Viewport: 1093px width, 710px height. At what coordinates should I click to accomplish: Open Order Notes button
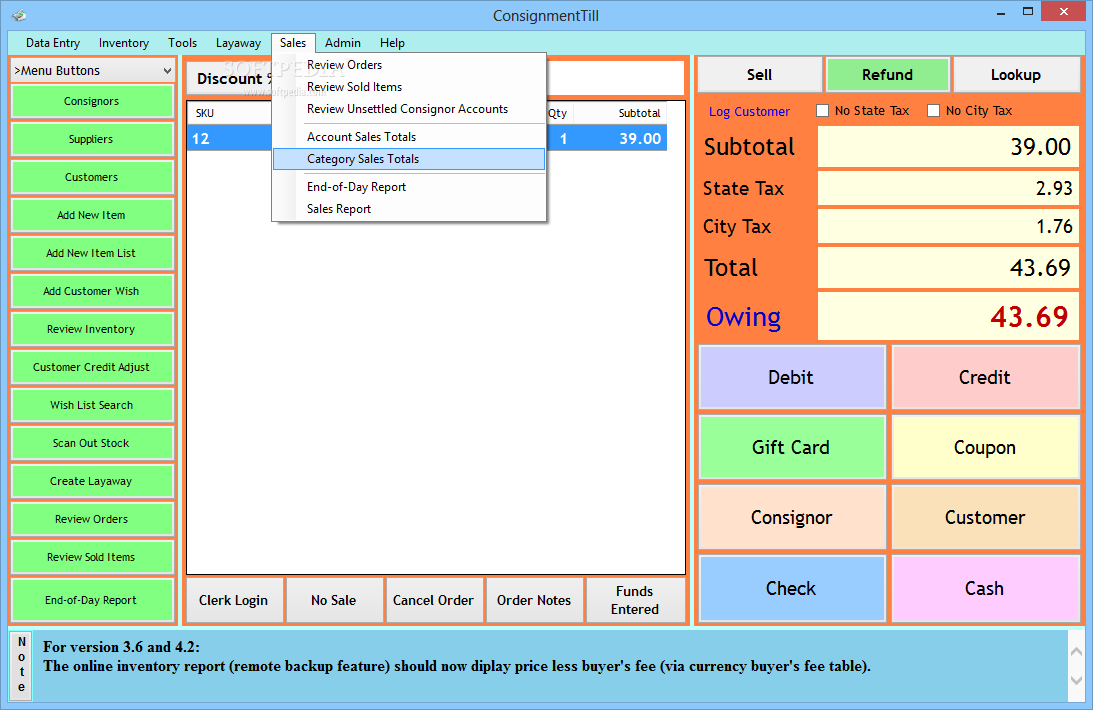534,600
